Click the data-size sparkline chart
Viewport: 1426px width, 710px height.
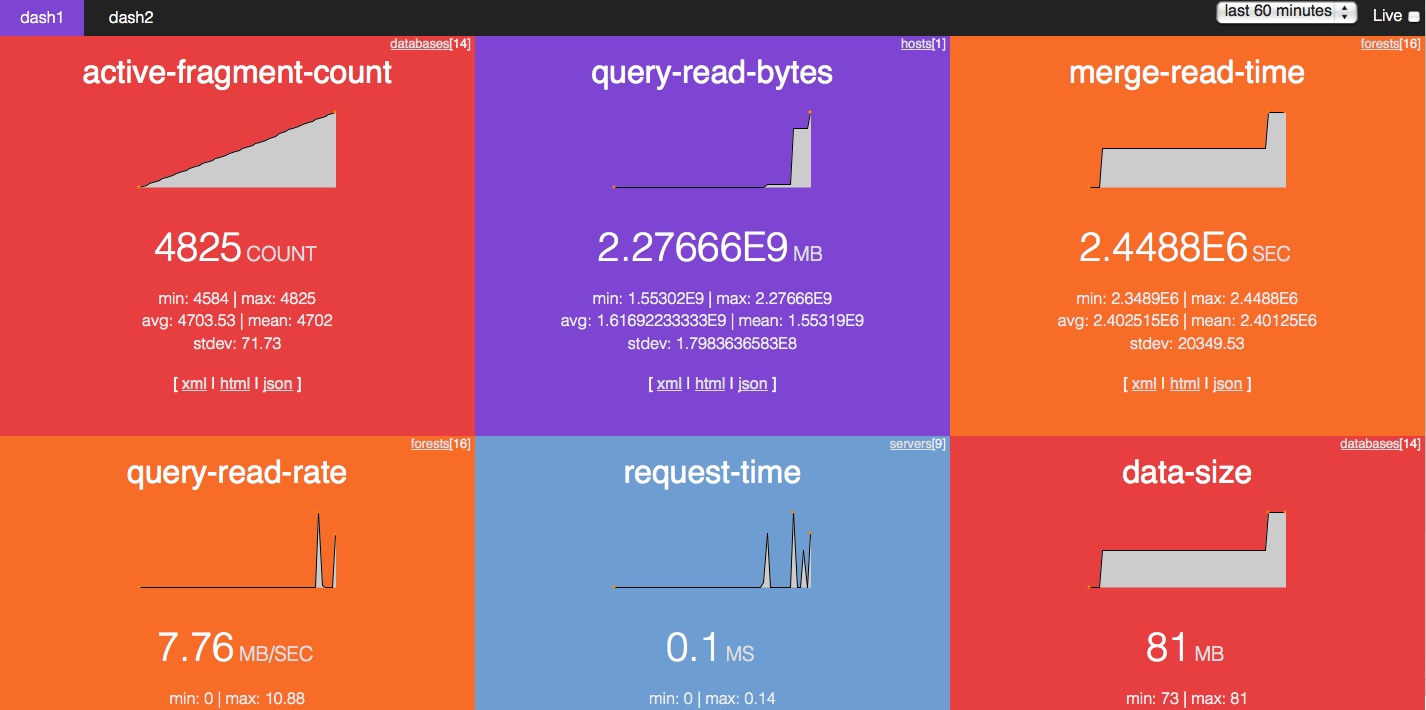pos(1187,550)
